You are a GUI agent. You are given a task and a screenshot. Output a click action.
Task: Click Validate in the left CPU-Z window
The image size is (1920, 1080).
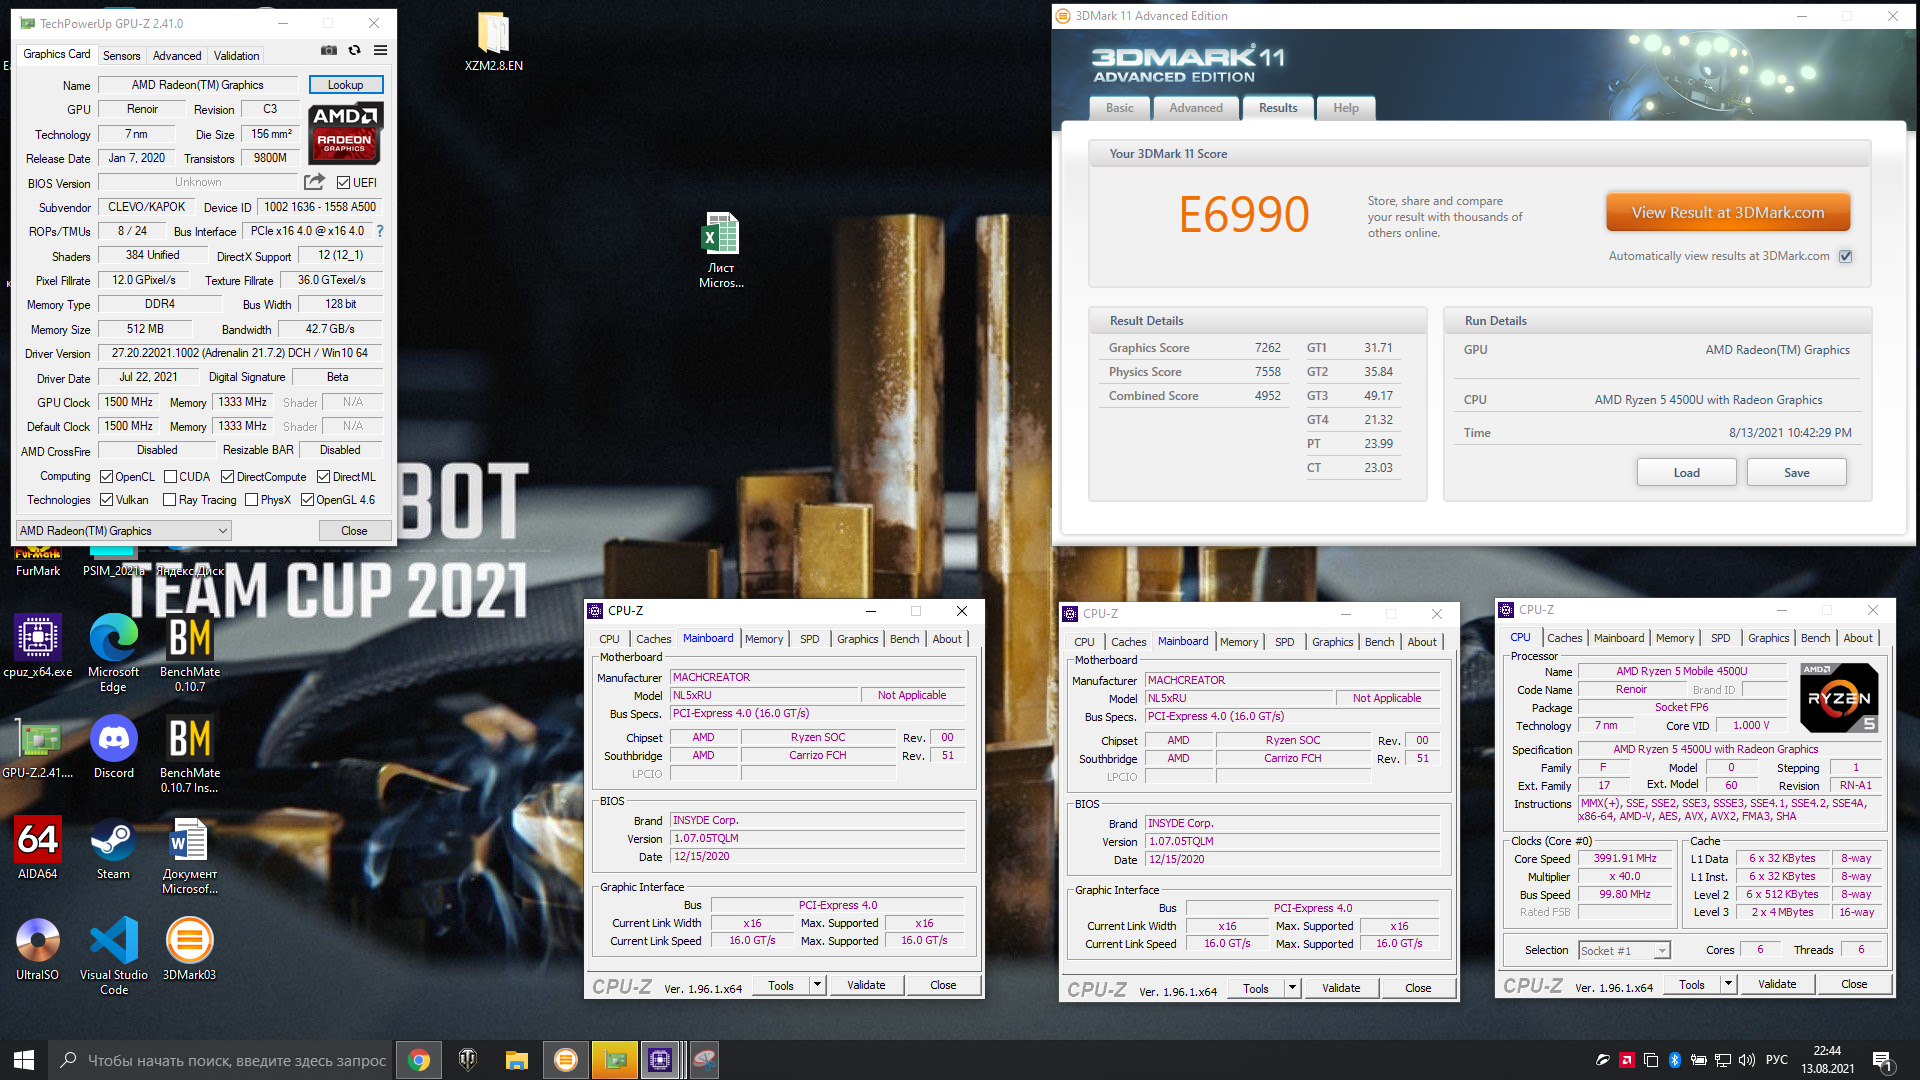tap(866, 985)
